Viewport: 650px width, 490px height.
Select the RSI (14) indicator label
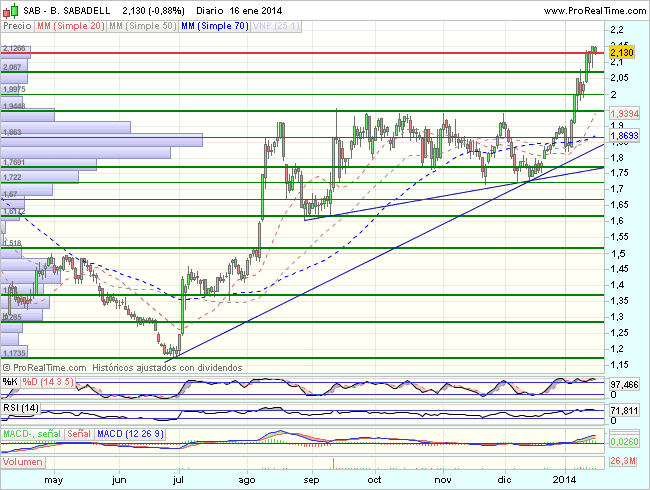21,408
